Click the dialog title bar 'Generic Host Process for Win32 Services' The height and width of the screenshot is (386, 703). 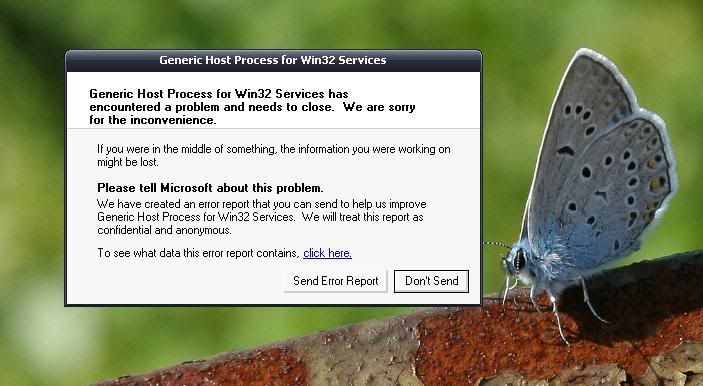click(273, 61)
